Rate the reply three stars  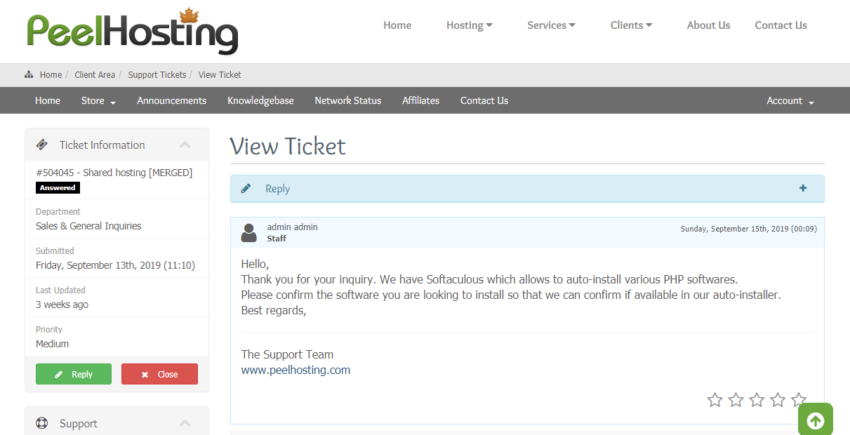tap(757, 400)
